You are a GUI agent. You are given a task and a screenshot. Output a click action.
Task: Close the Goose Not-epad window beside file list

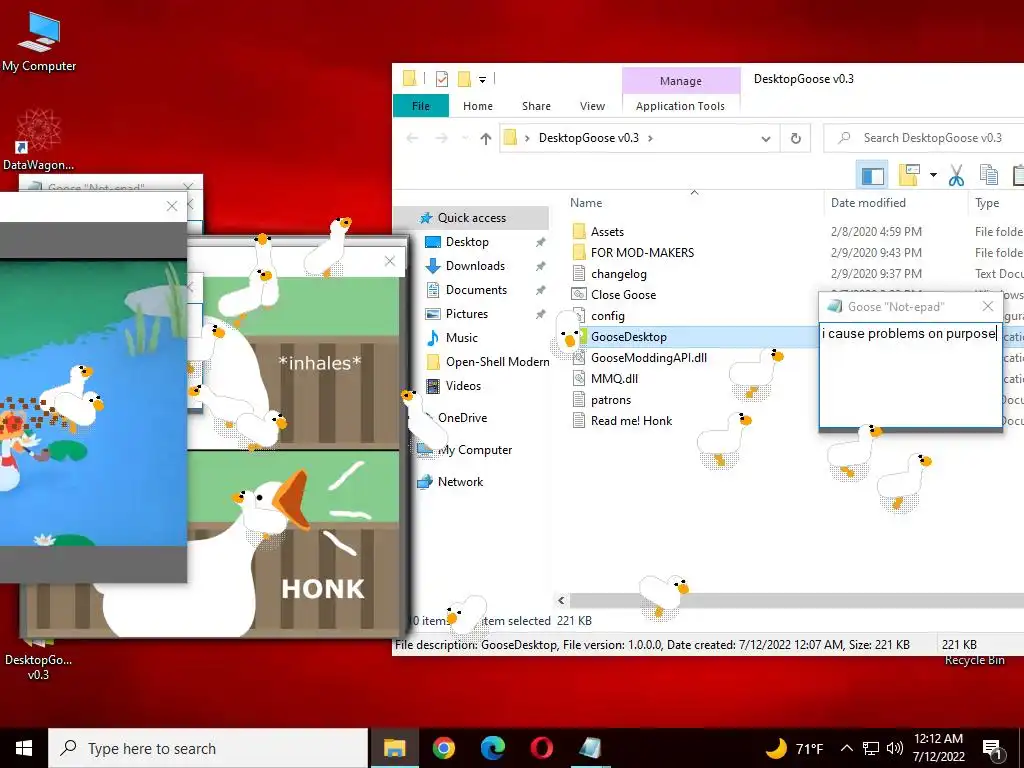tap(987, 306)
